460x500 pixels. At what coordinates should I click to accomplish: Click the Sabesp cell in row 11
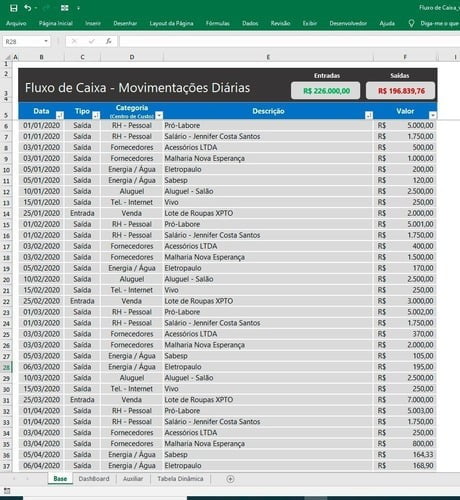[268, 180]
